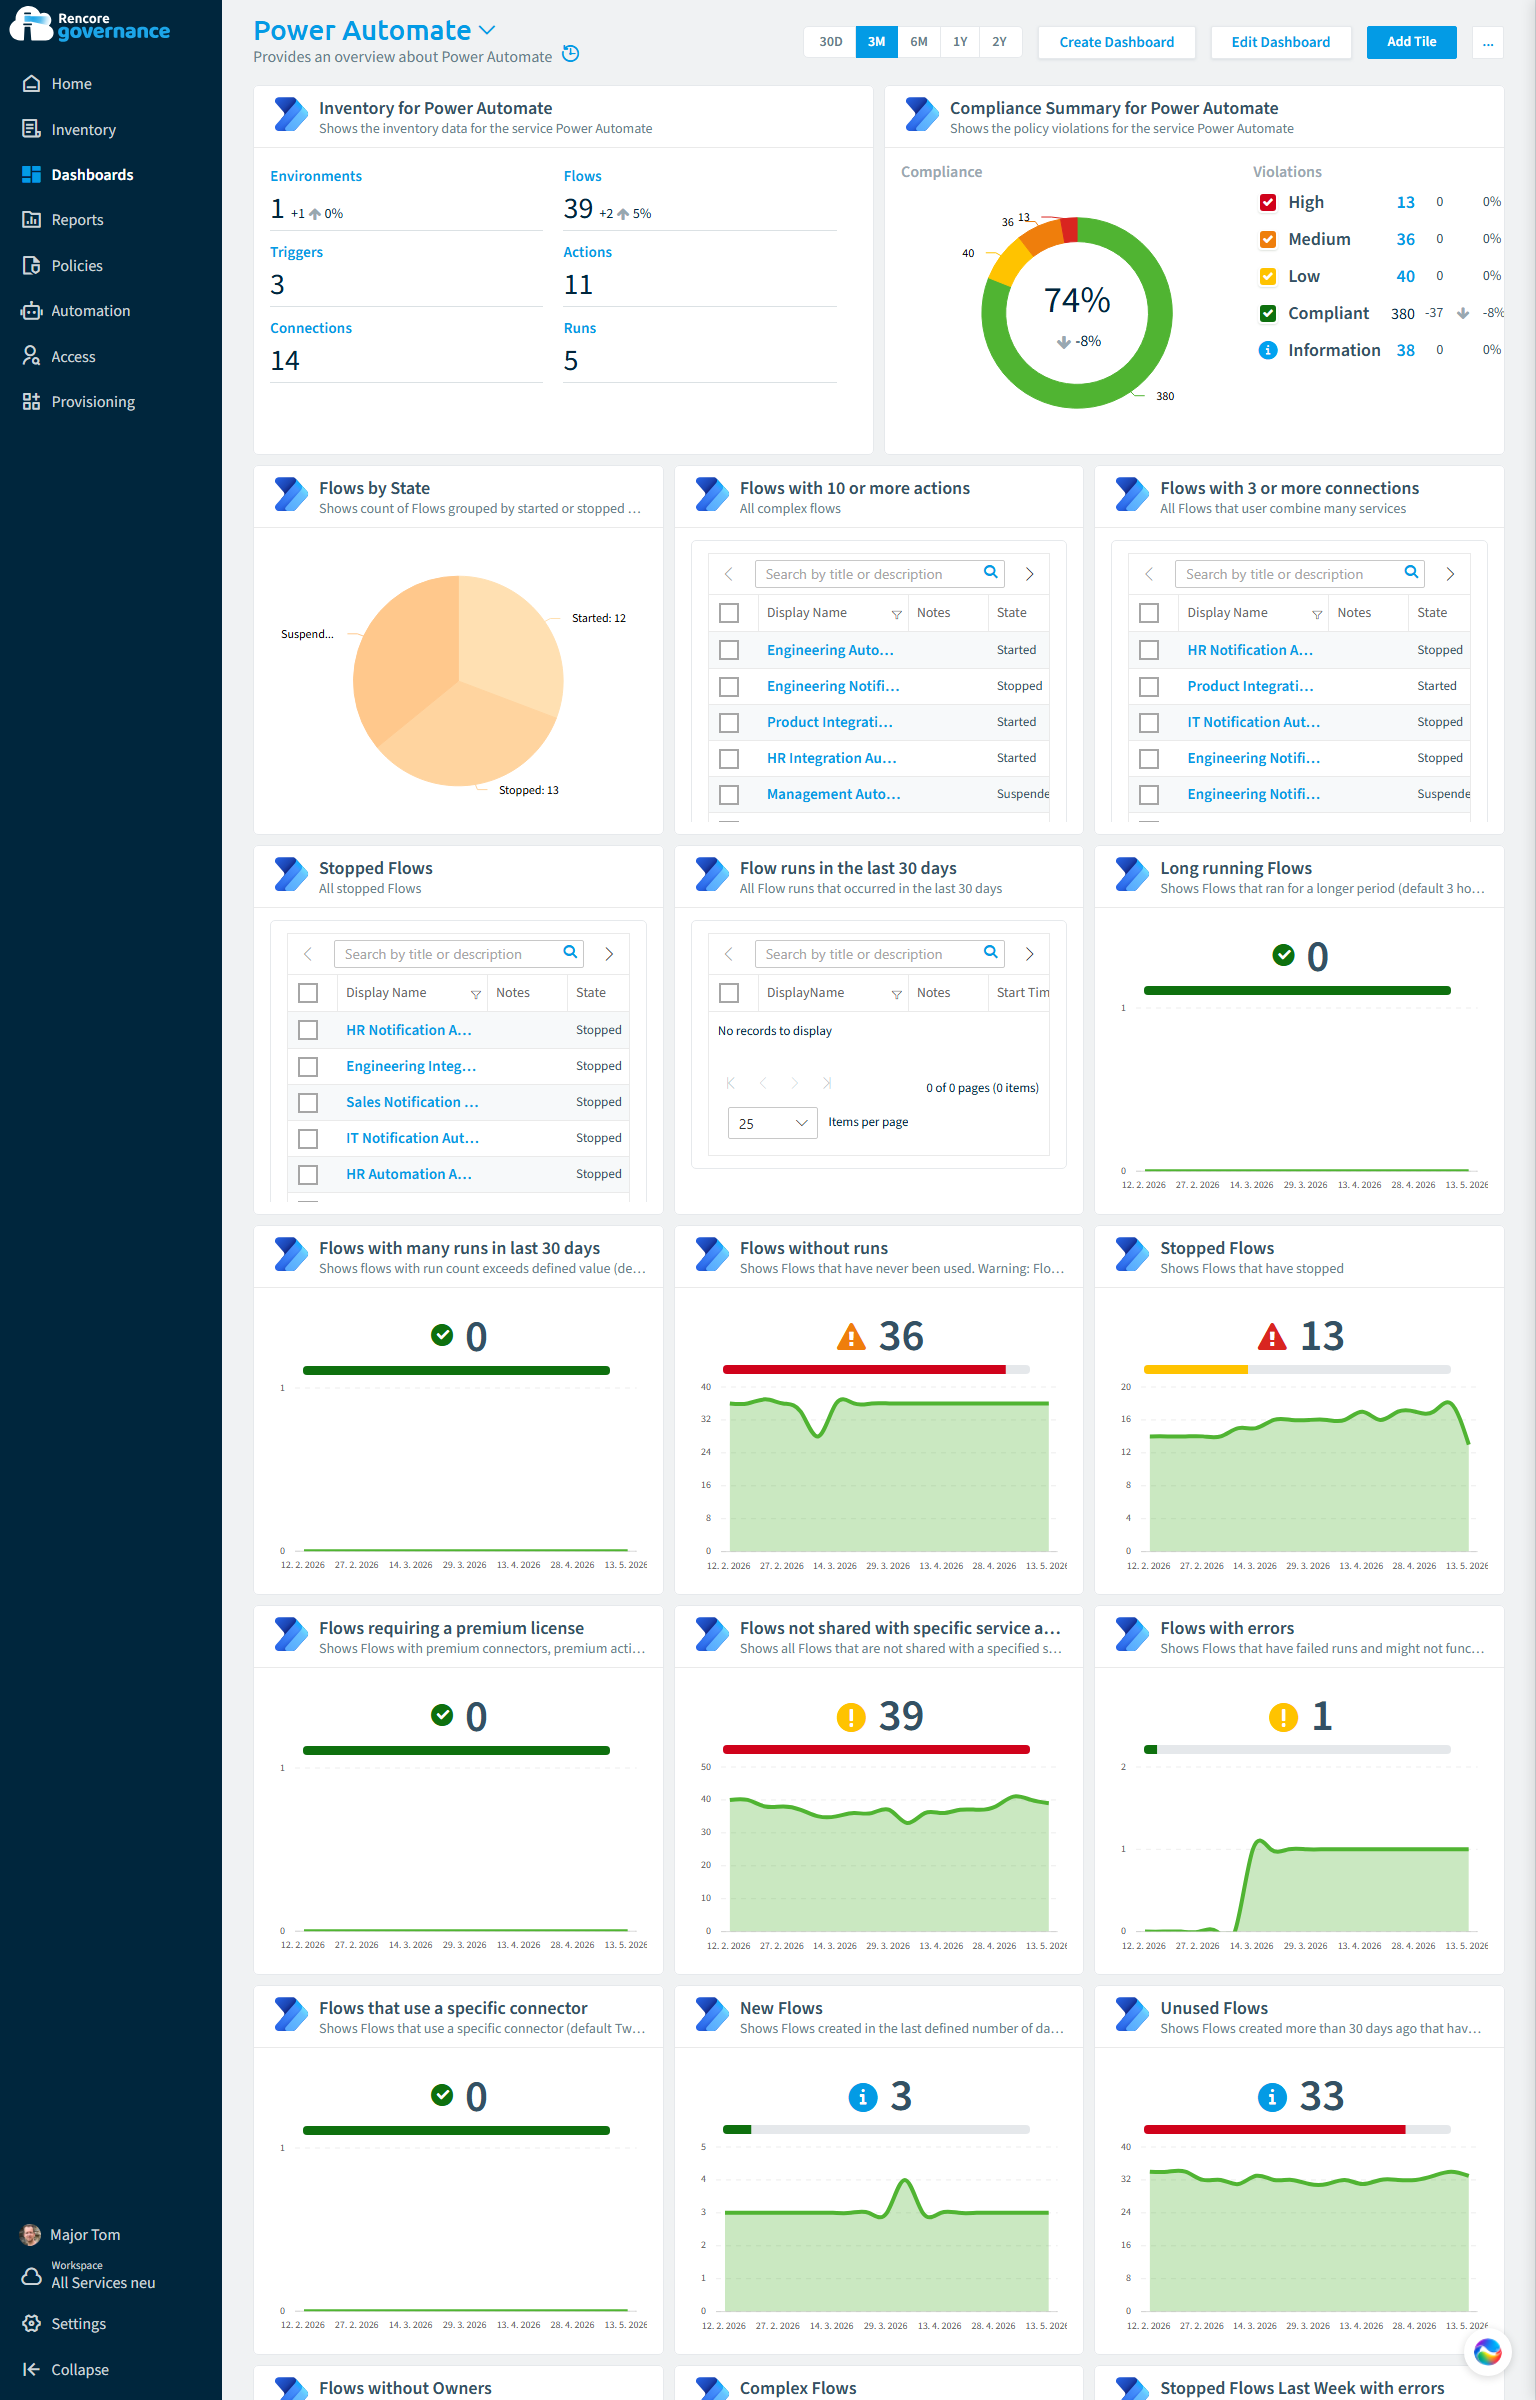This screenshot has height=2400, width=1536.
Task: Open the Provisioning sidebar icon
Action: click(31, 401)
